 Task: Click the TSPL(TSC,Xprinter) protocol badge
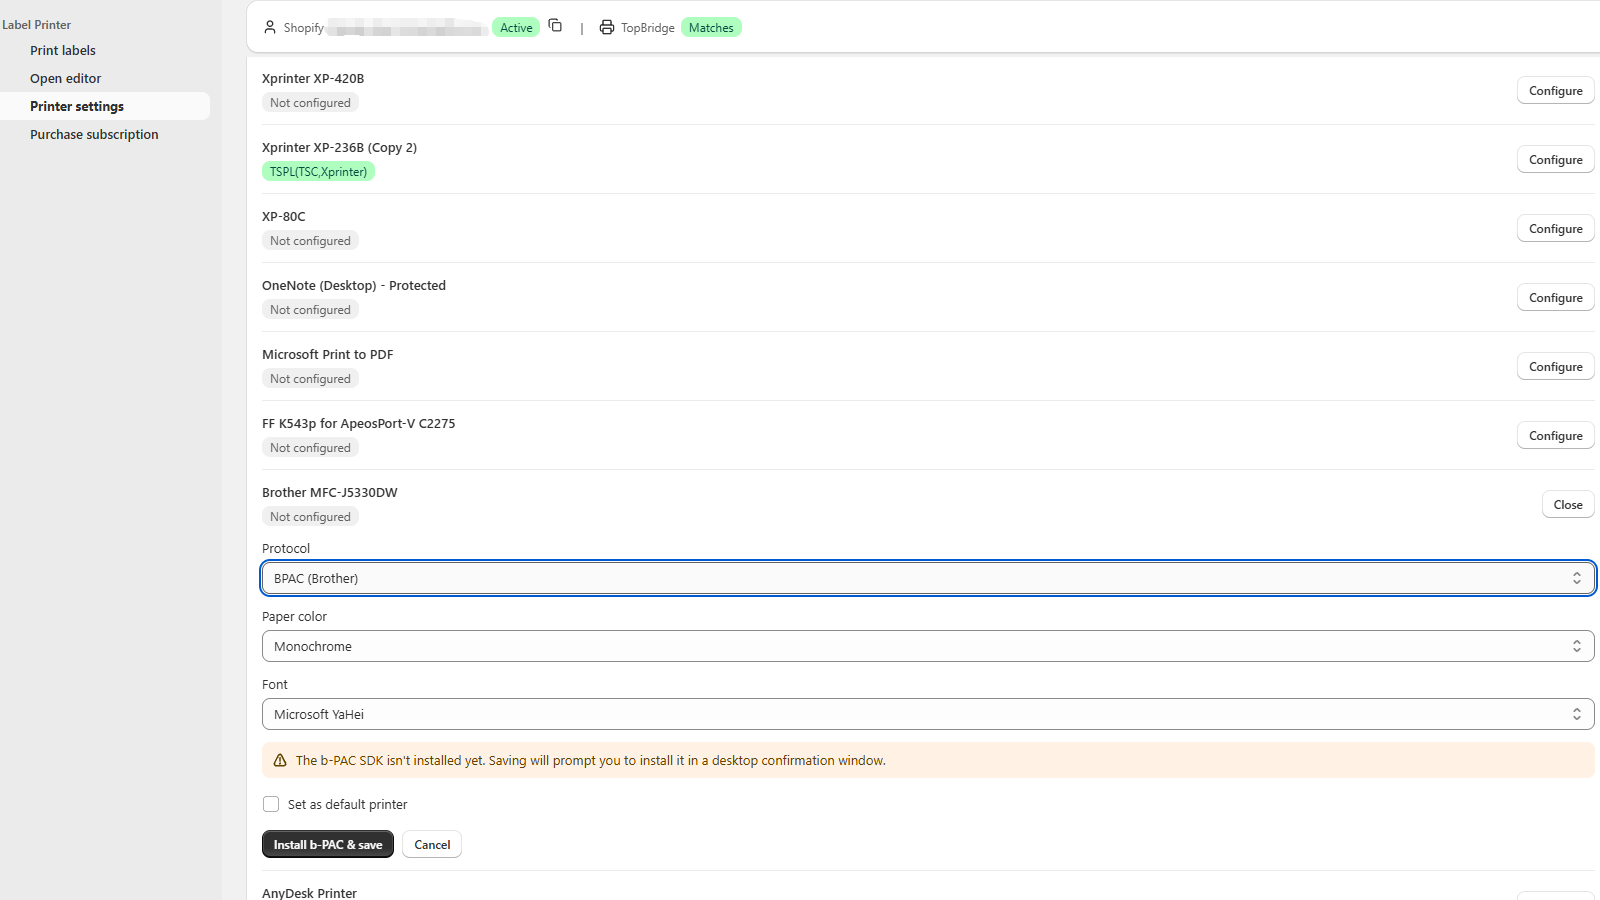pos(318,172)
